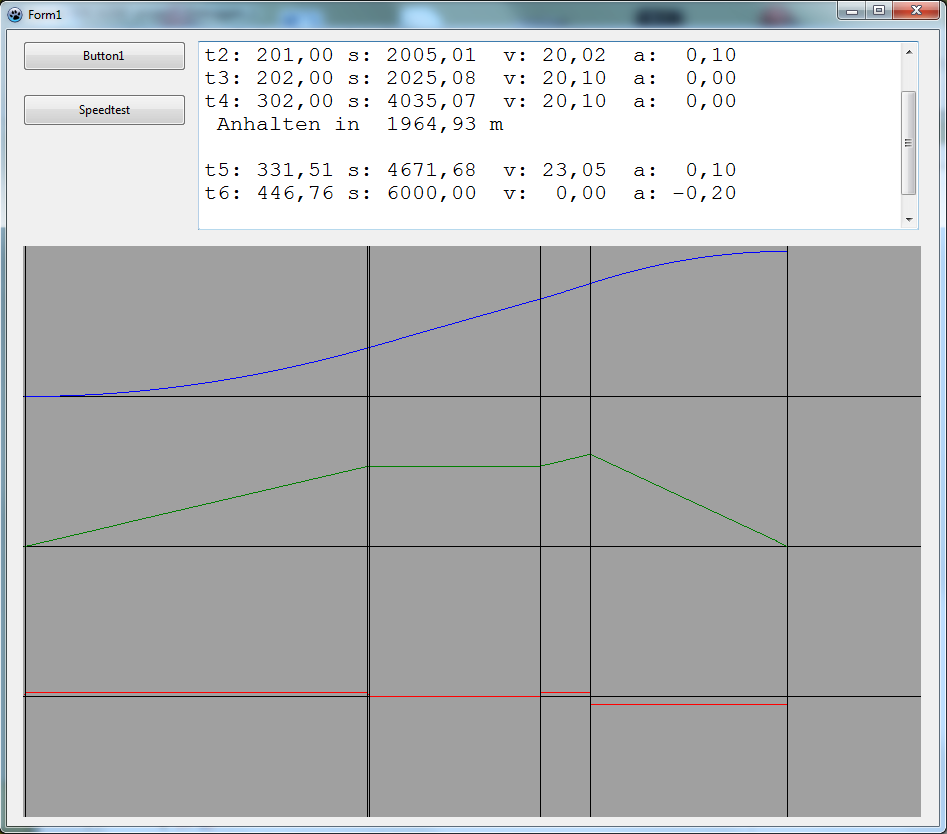
Task: Click the acceleration value -0,20
Action: pos(704,193)
